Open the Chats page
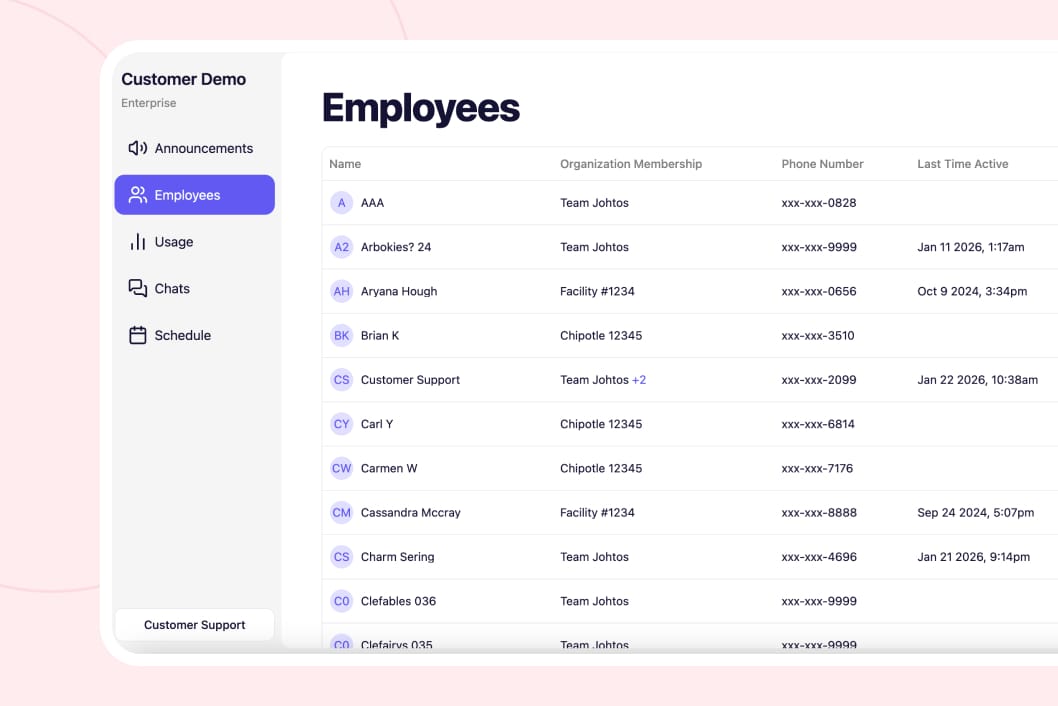 (194, 288)
